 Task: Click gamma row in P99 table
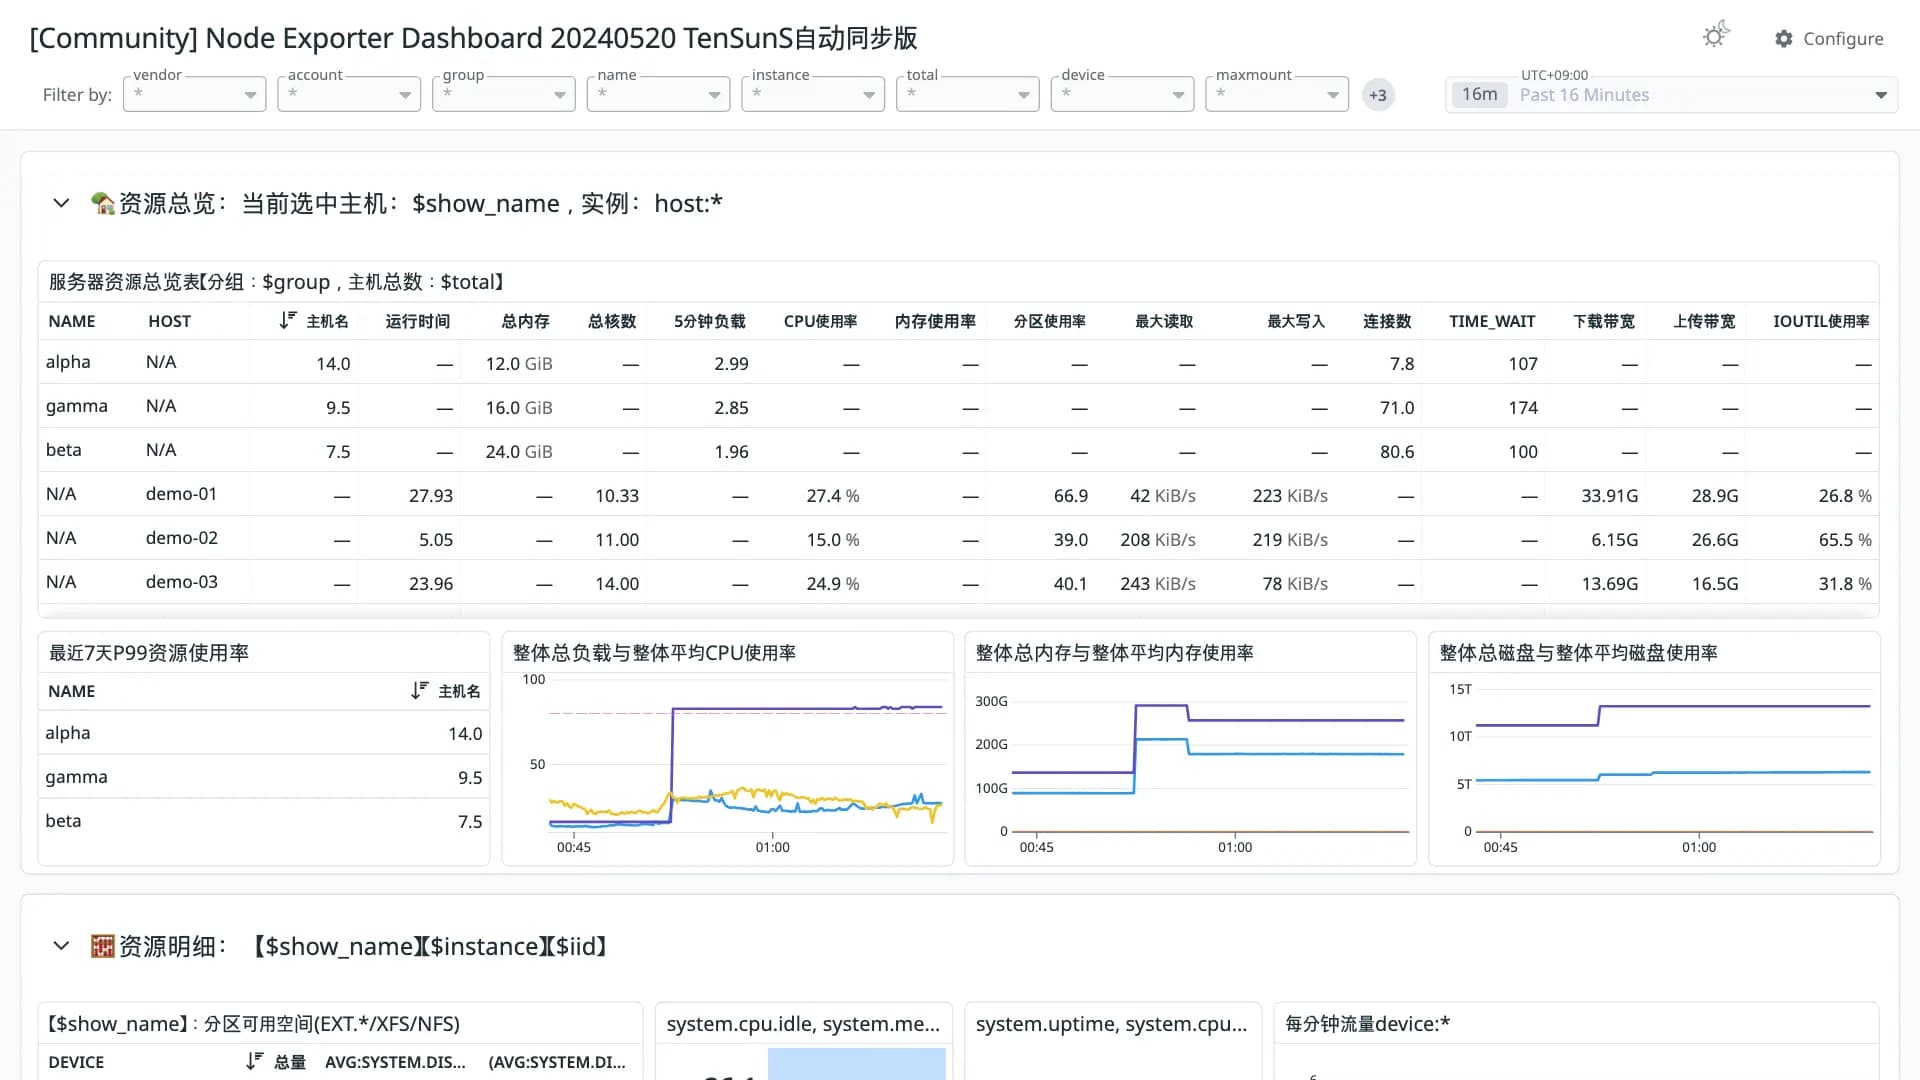point(264,777)
